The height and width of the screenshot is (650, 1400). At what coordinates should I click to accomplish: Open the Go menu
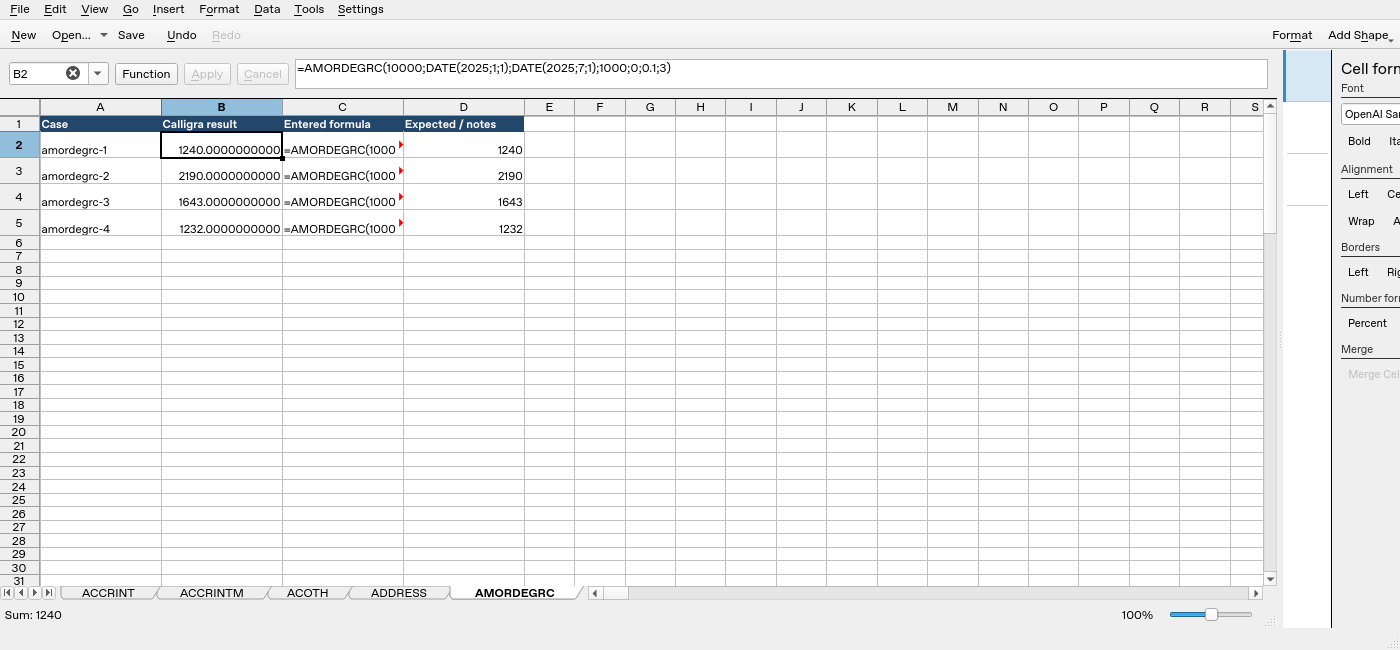[x=131, y=9]
